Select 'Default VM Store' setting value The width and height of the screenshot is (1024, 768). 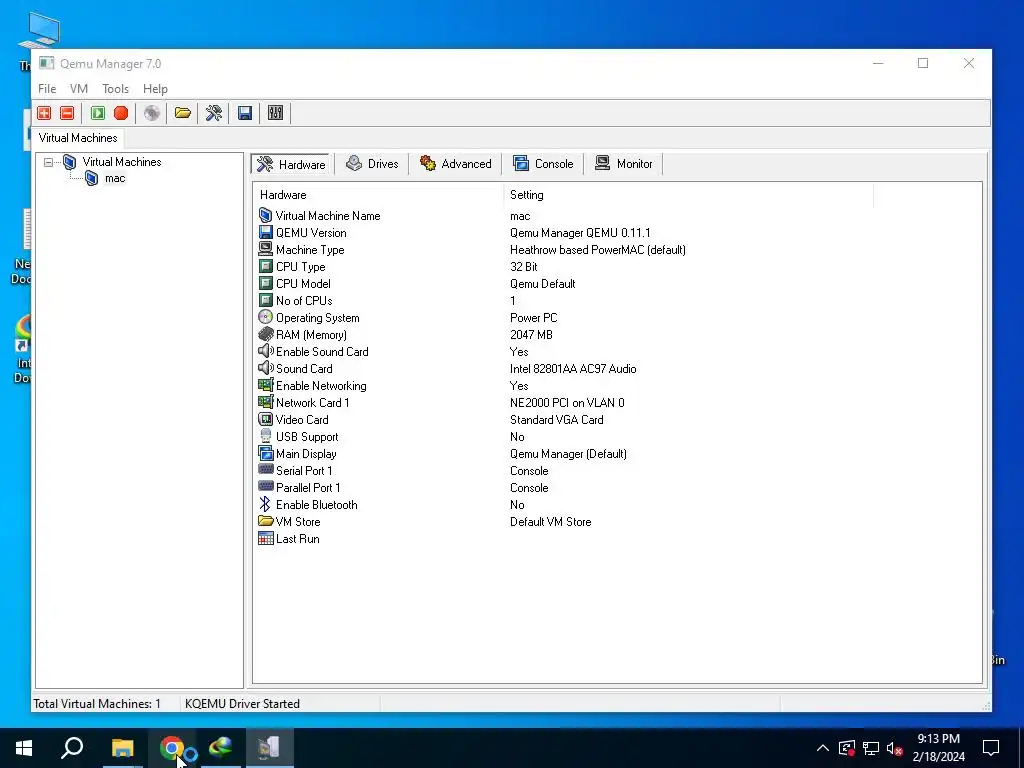point(551,522)
